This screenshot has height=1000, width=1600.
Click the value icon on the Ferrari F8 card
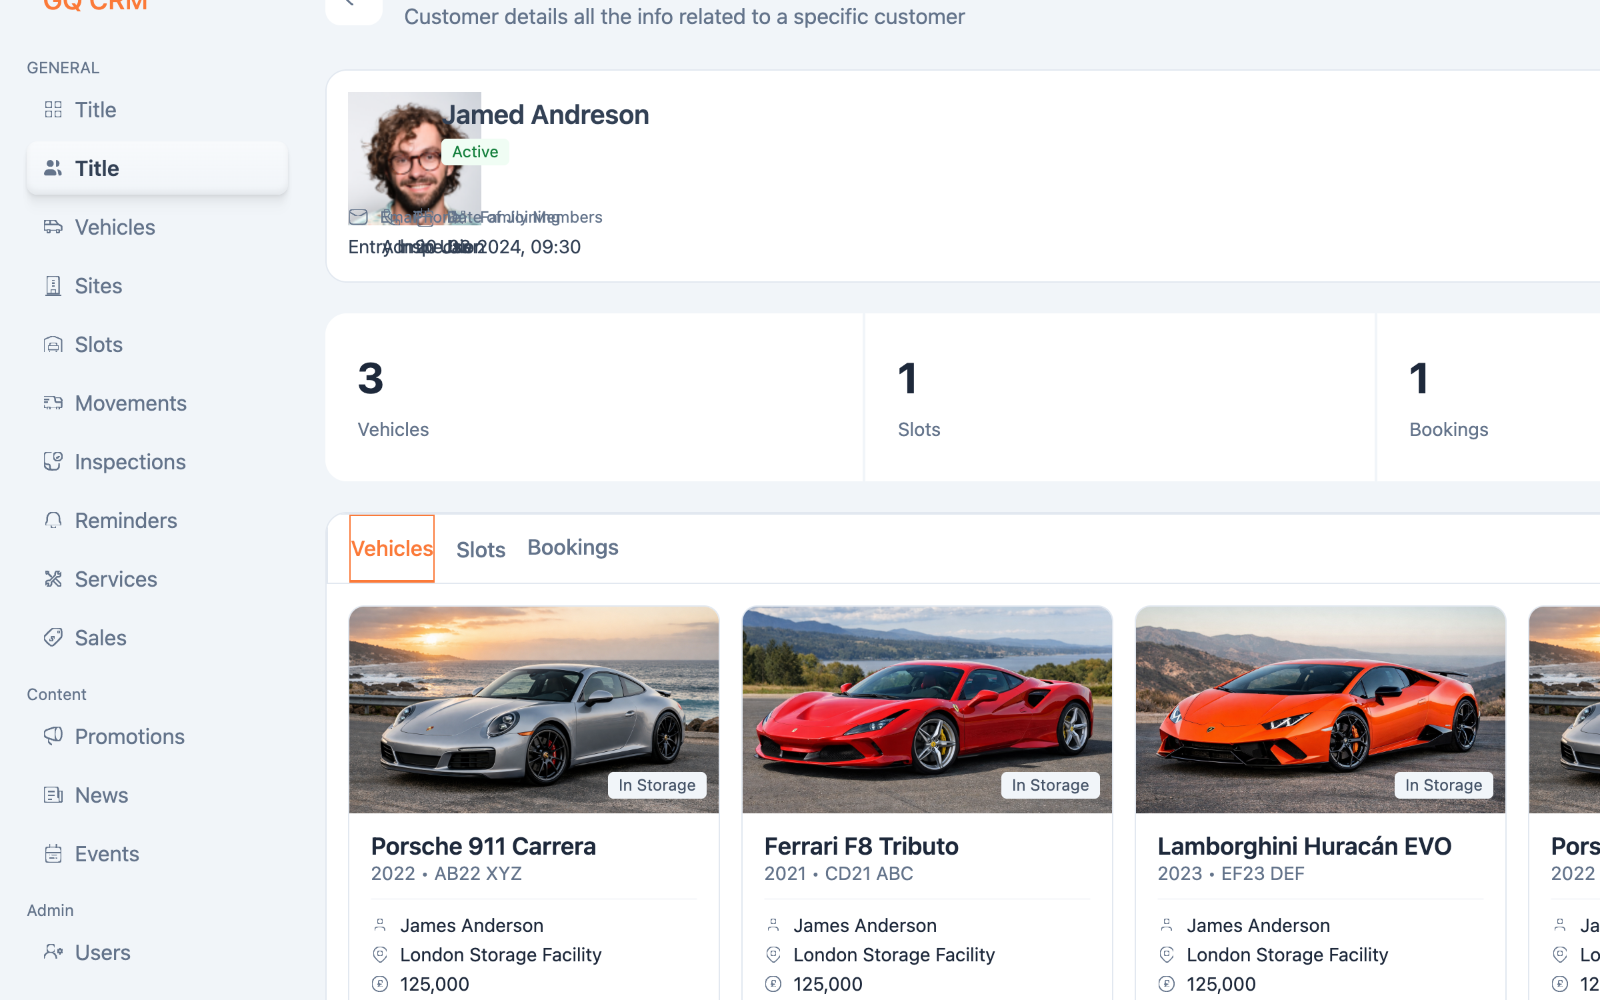pos(773,984)
